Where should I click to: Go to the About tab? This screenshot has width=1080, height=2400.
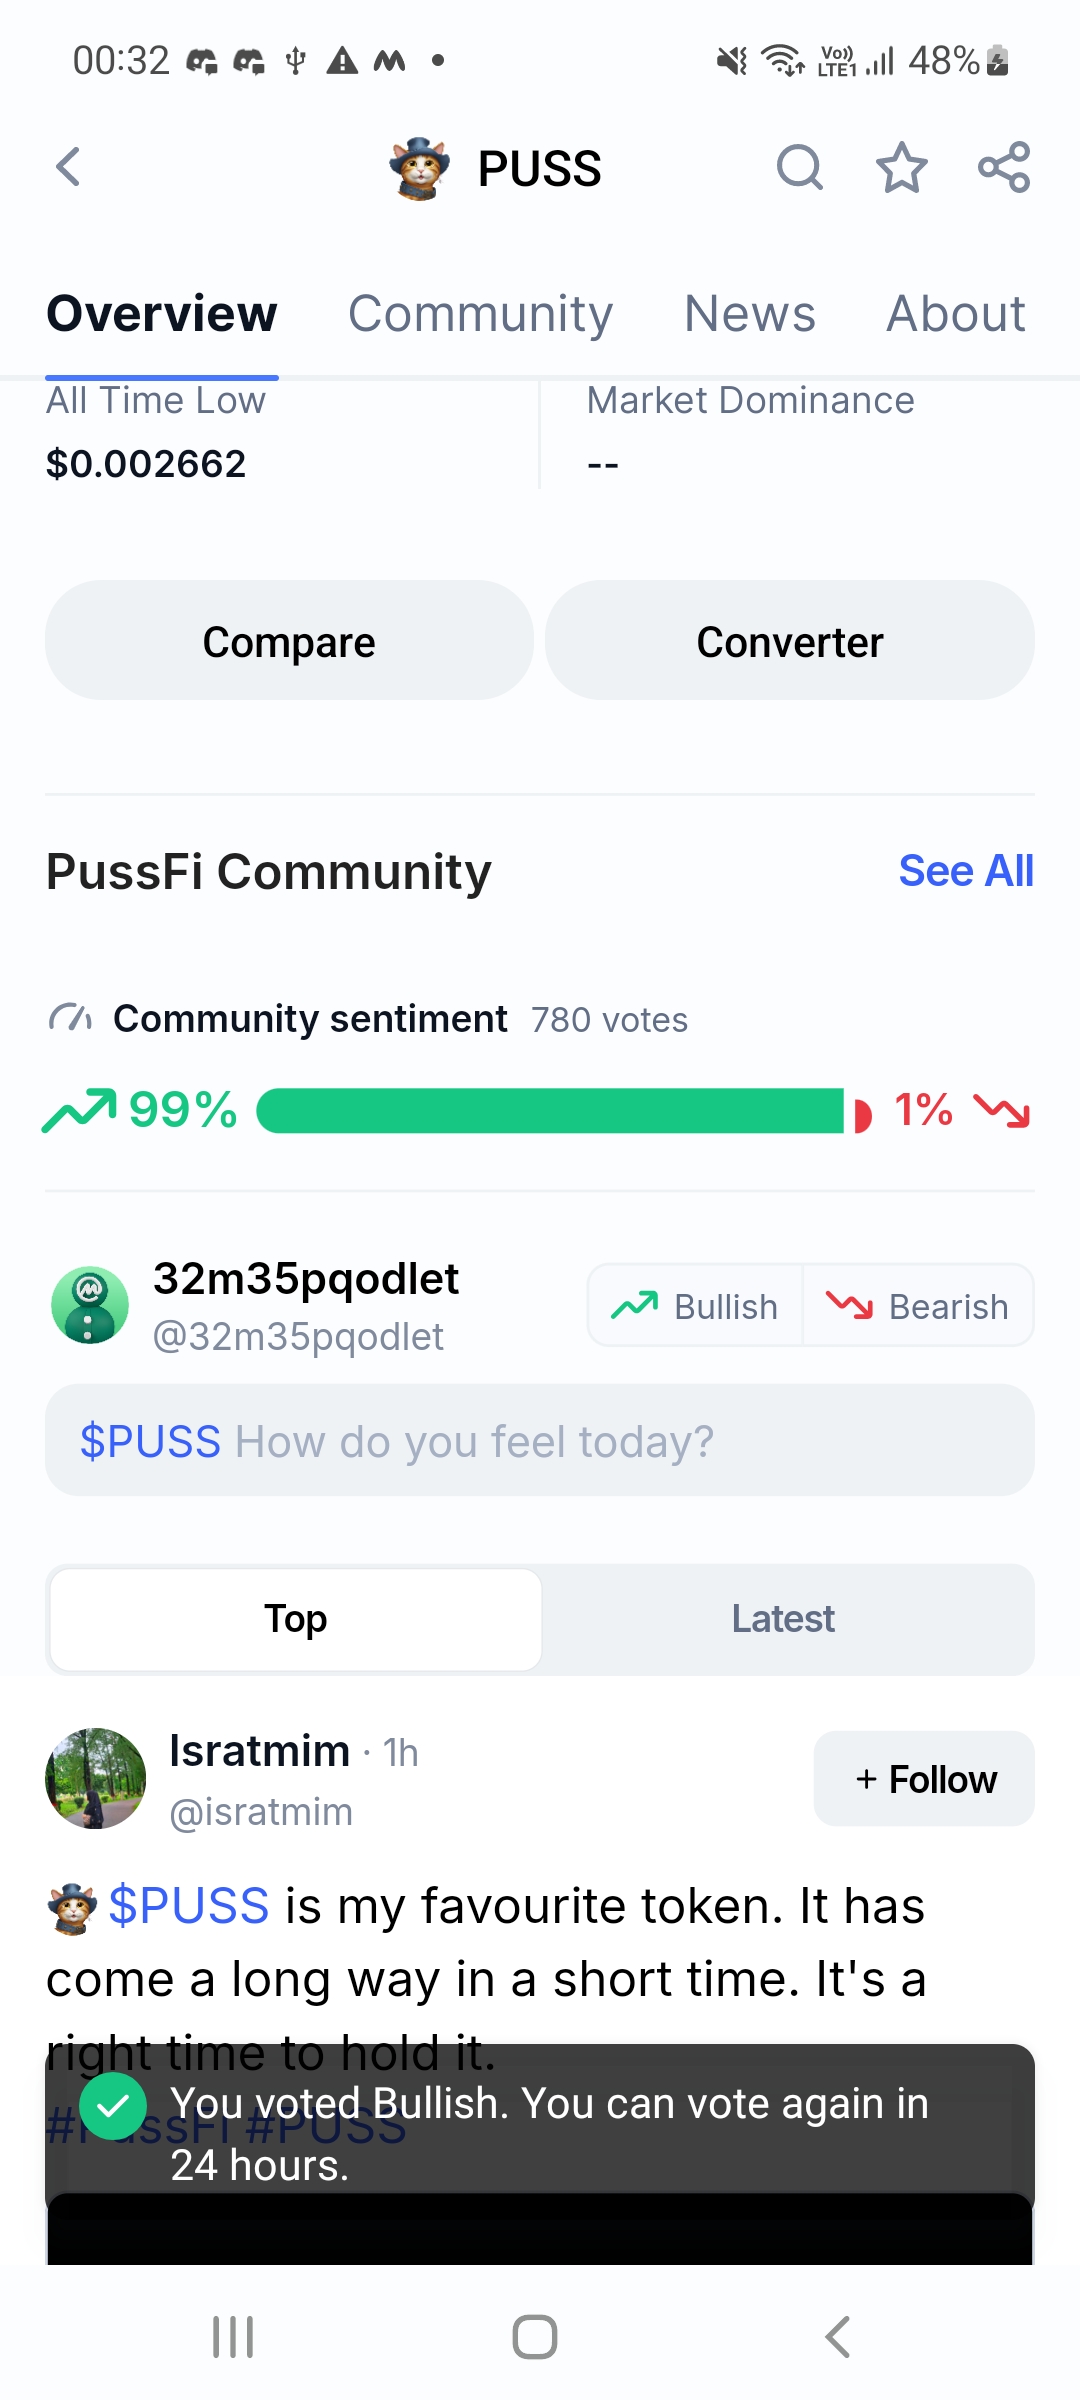point(955,314)
